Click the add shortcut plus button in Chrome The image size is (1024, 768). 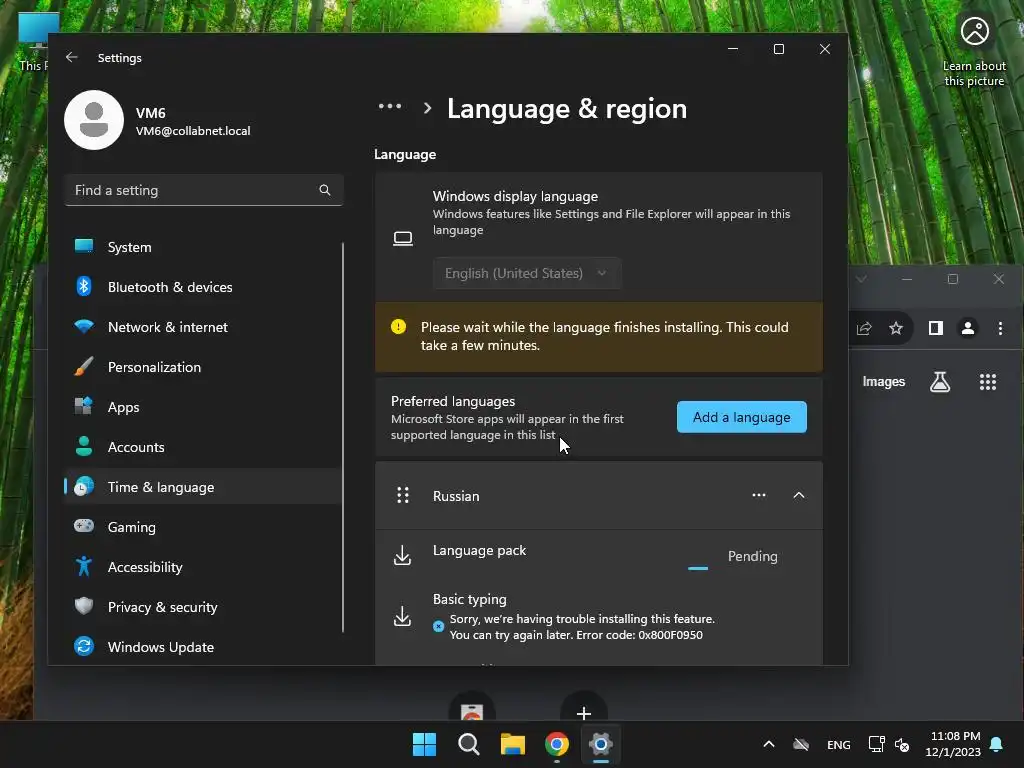tap(584, 712)
